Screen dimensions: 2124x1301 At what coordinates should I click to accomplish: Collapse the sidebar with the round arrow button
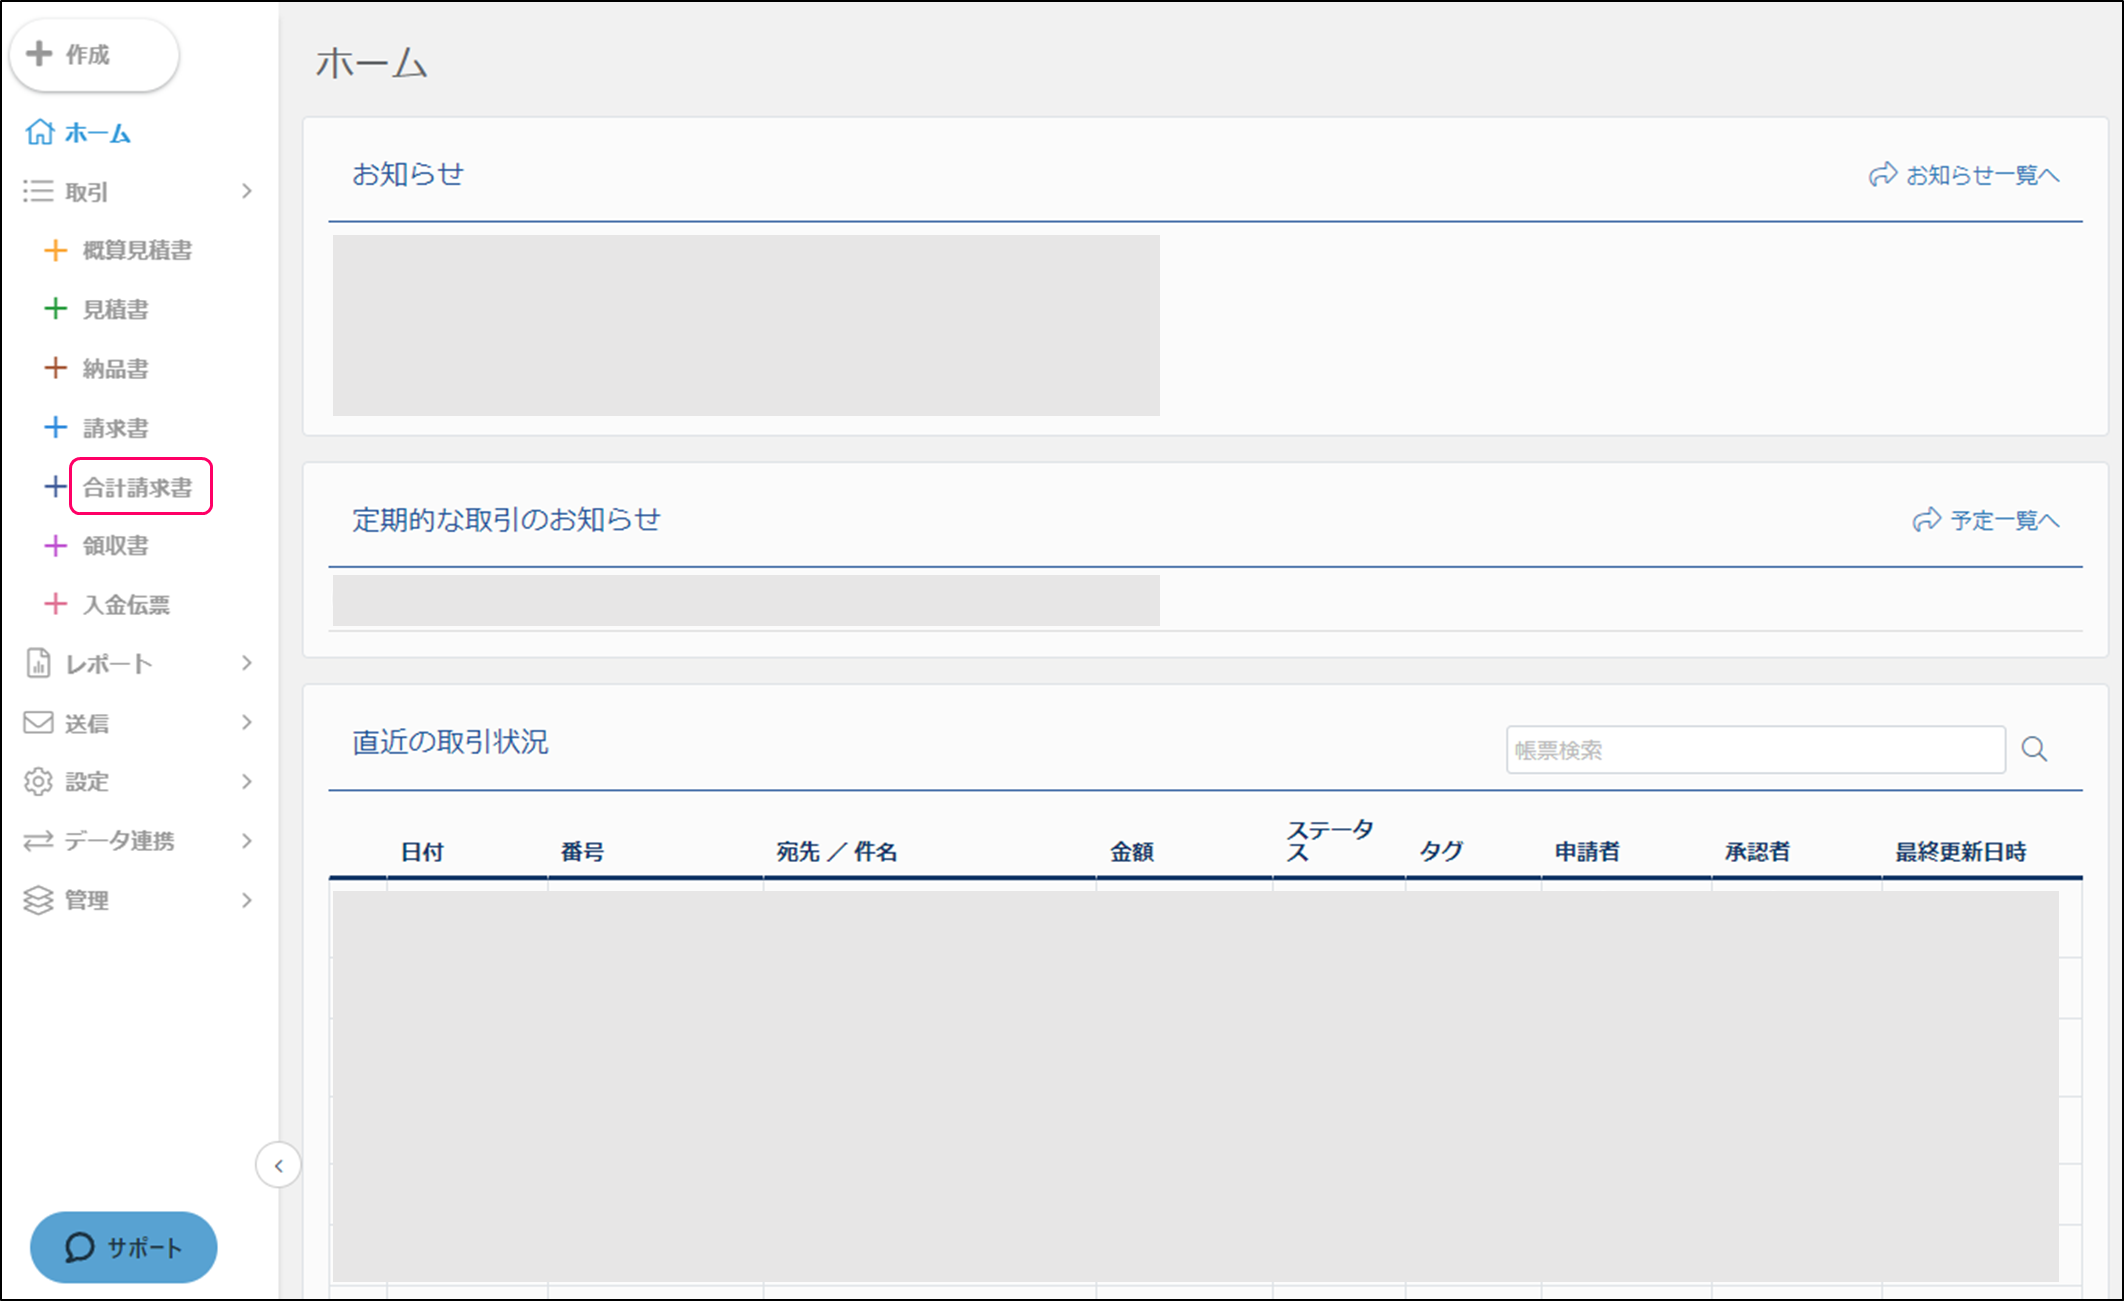[x=279, y=1166]
